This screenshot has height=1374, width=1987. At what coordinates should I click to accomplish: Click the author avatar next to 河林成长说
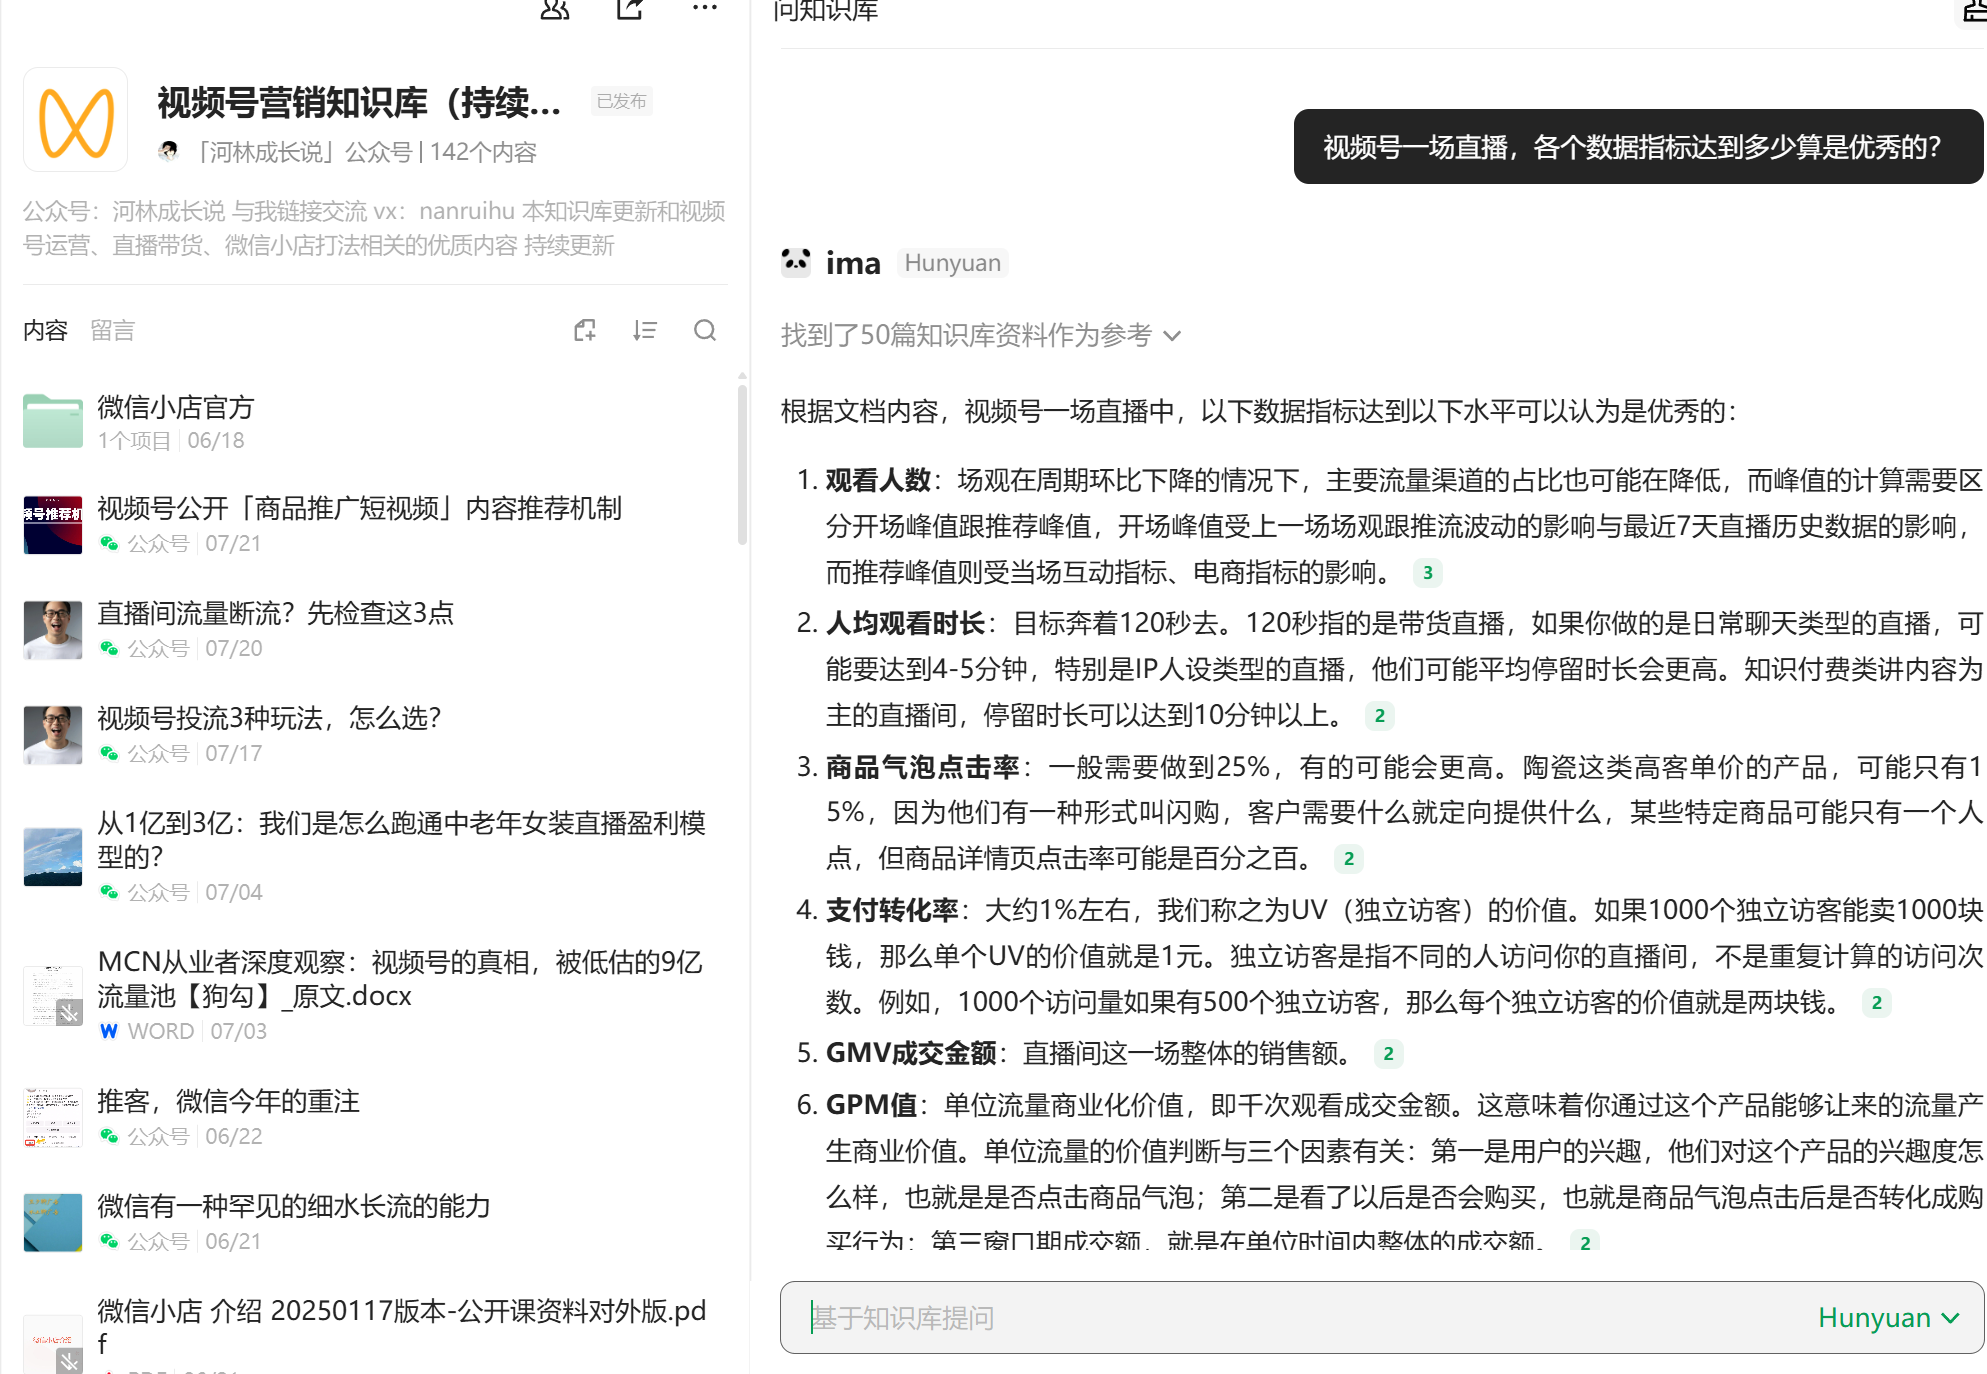click(x=168, y=151)
